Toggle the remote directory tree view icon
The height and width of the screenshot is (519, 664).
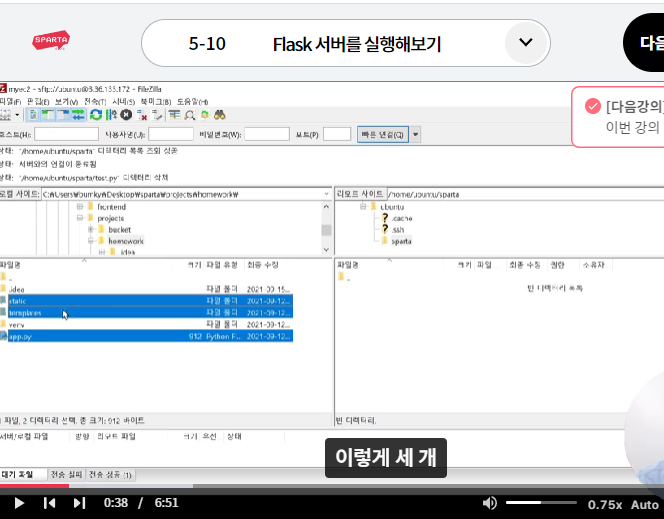pos(63,115)
